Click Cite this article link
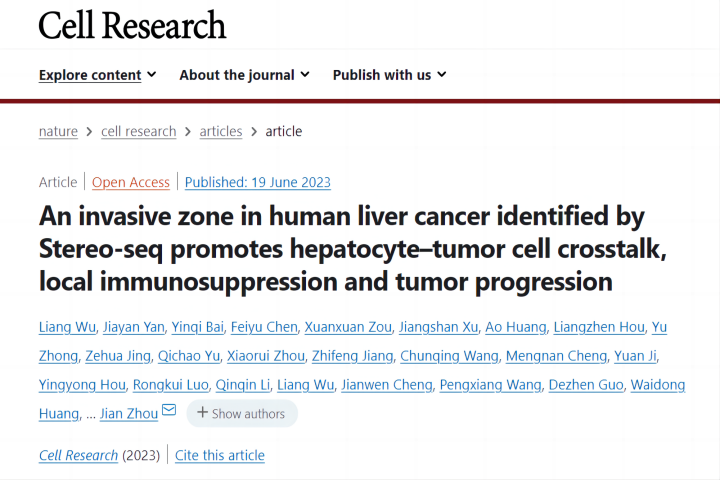The width and height of the screenshot is (720, 480). click(x=220, y=455)
